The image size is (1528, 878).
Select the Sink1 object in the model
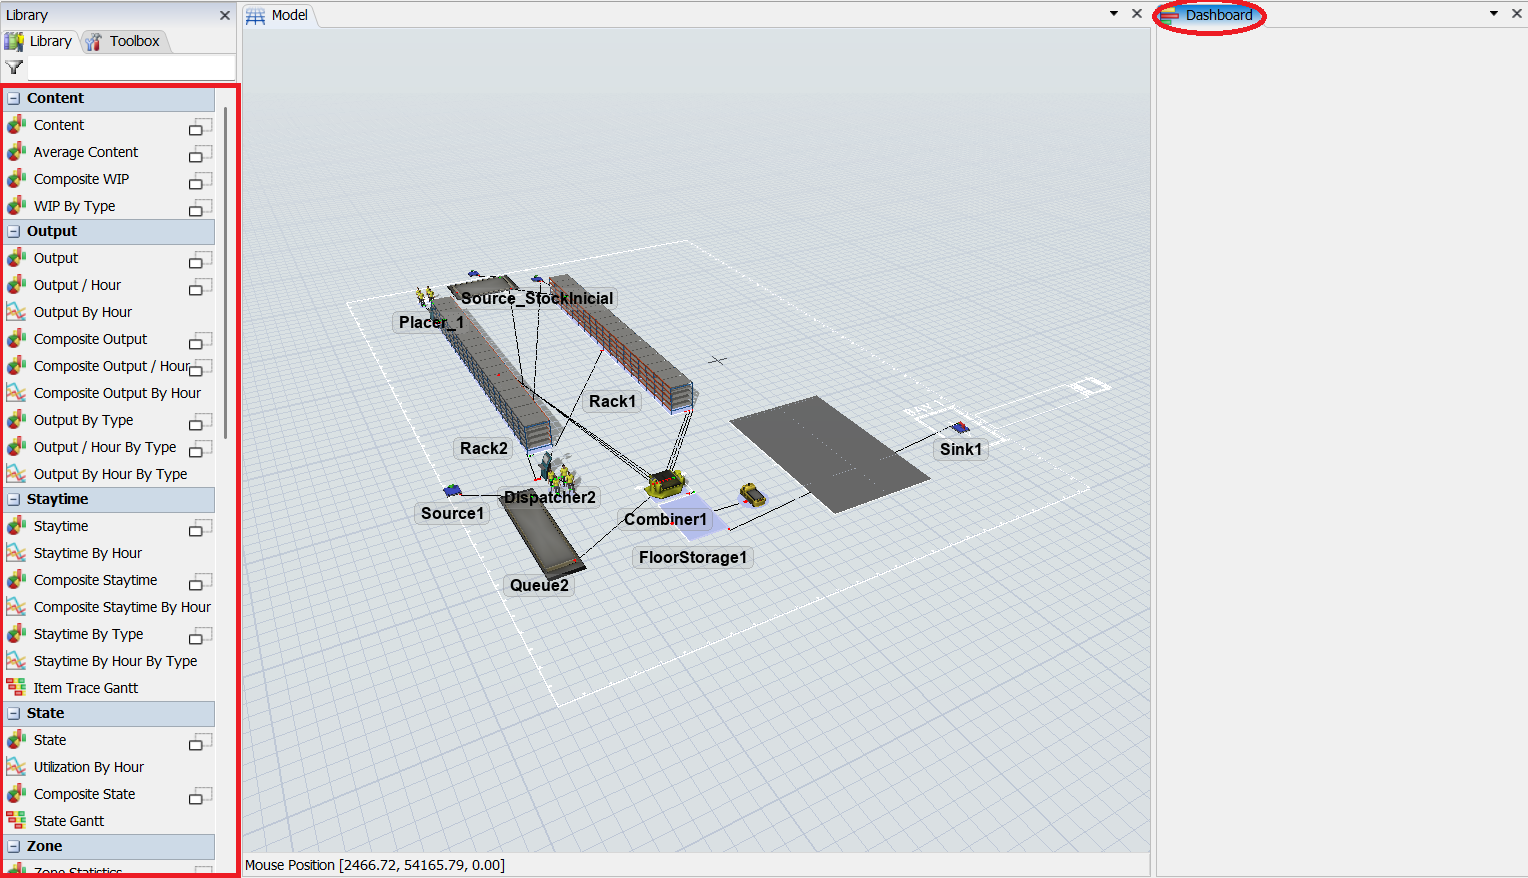pos(960,428)
